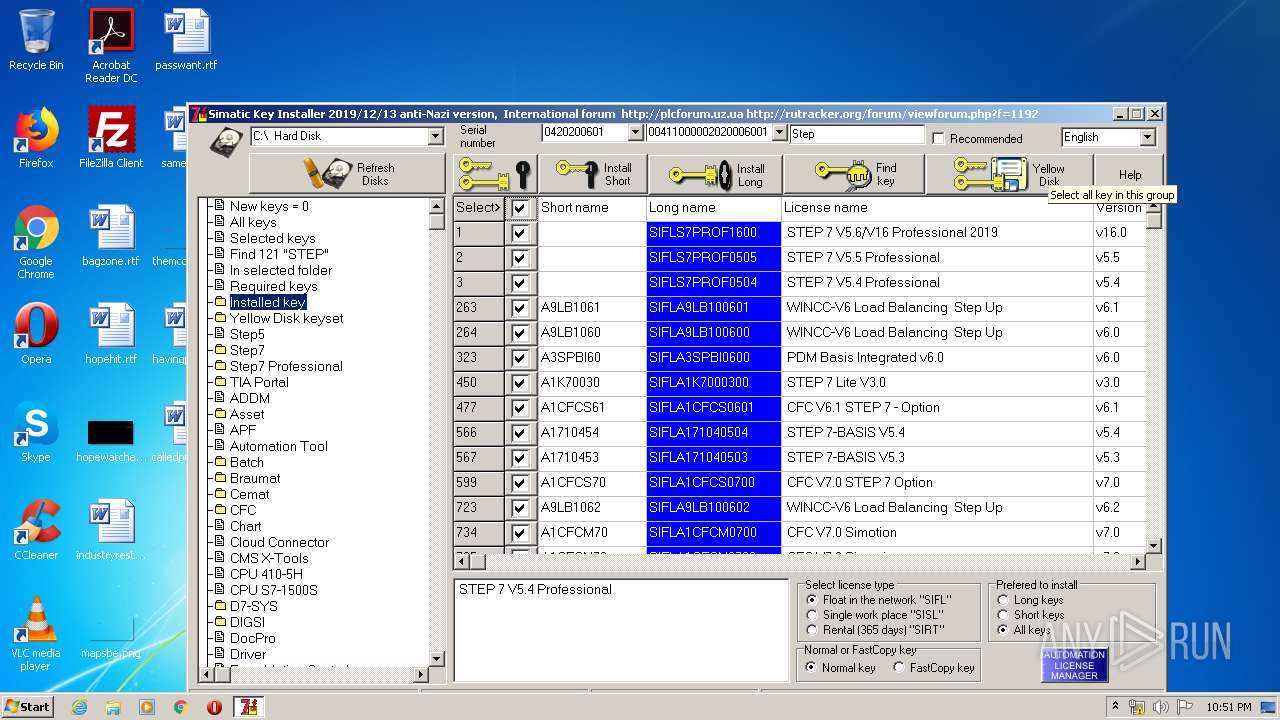Uncheck the row 1 SIFLS7PROF1600 checkbox
Screen dimensions: 1280x720
pos(519,233)
